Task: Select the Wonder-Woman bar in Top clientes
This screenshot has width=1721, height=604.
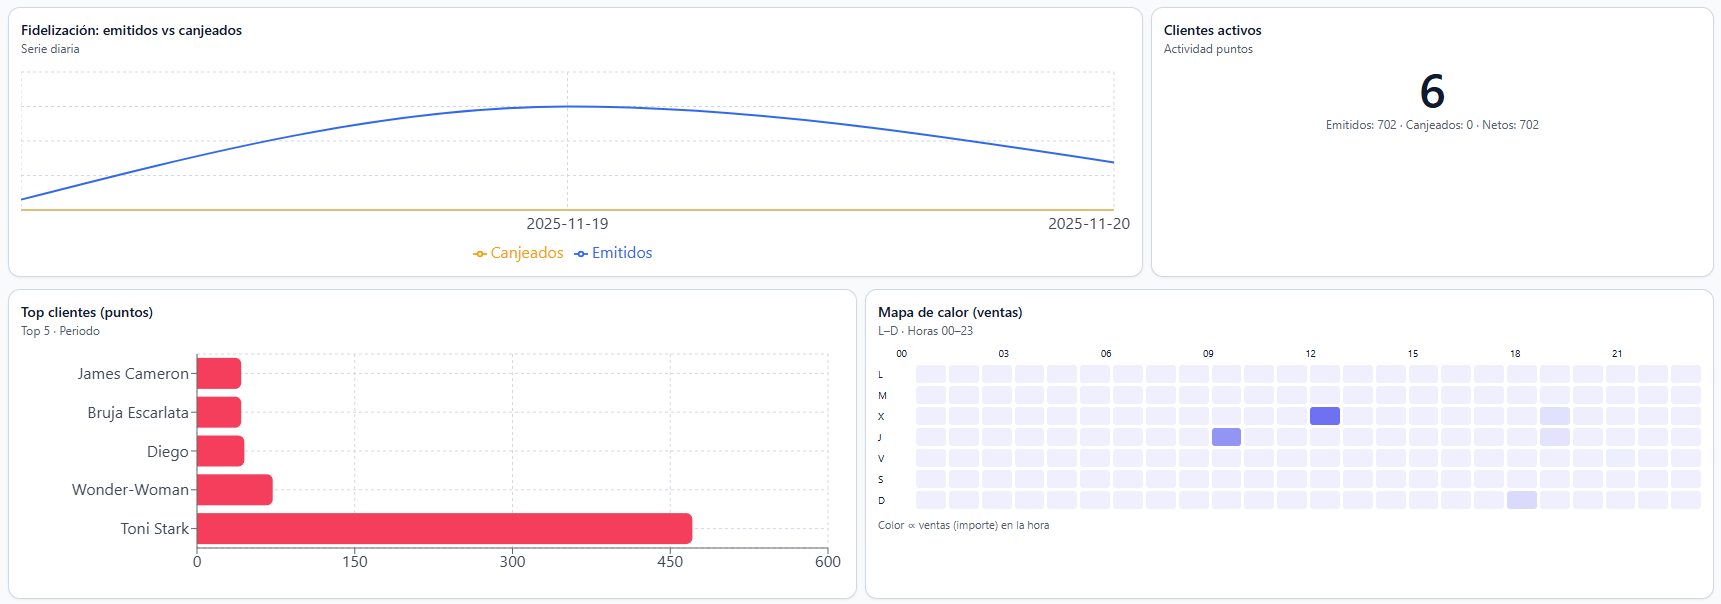Action: (x=235, y=490)
